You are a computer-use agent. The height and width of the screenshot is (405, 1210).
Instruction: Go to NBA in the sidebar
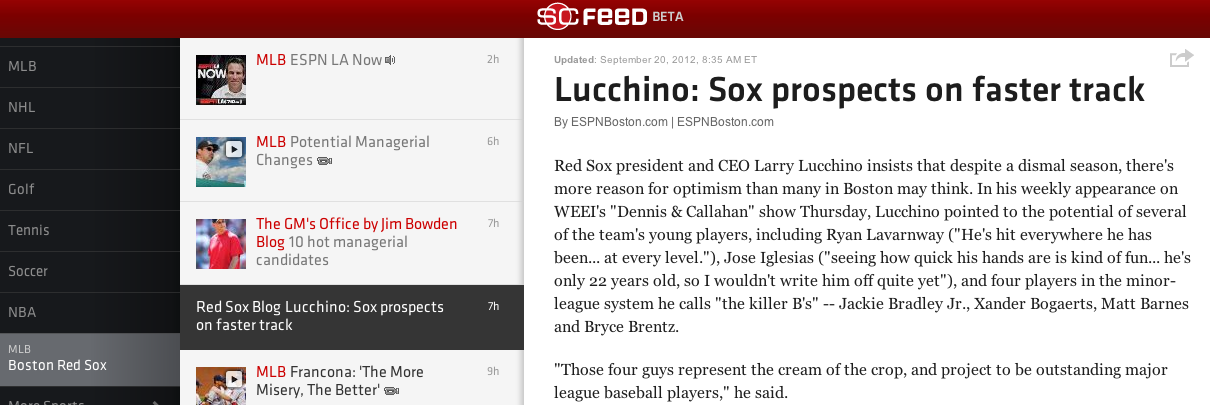pyautogui.click(x=22, y=312)
